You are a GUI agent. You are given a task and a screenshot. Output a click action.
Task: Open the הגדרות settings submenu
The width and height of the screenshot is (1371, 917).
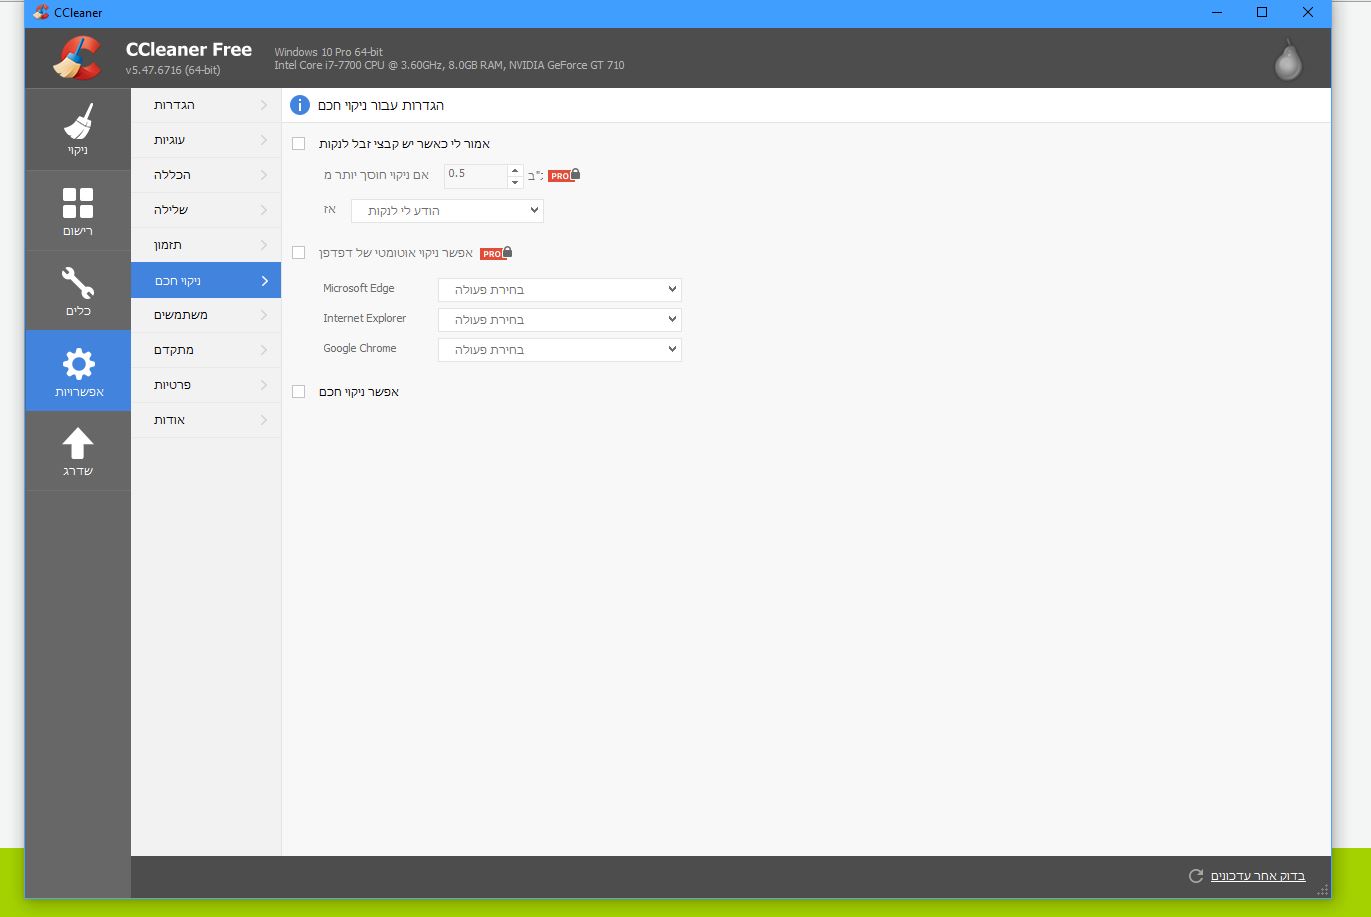[x=206, y=105]
